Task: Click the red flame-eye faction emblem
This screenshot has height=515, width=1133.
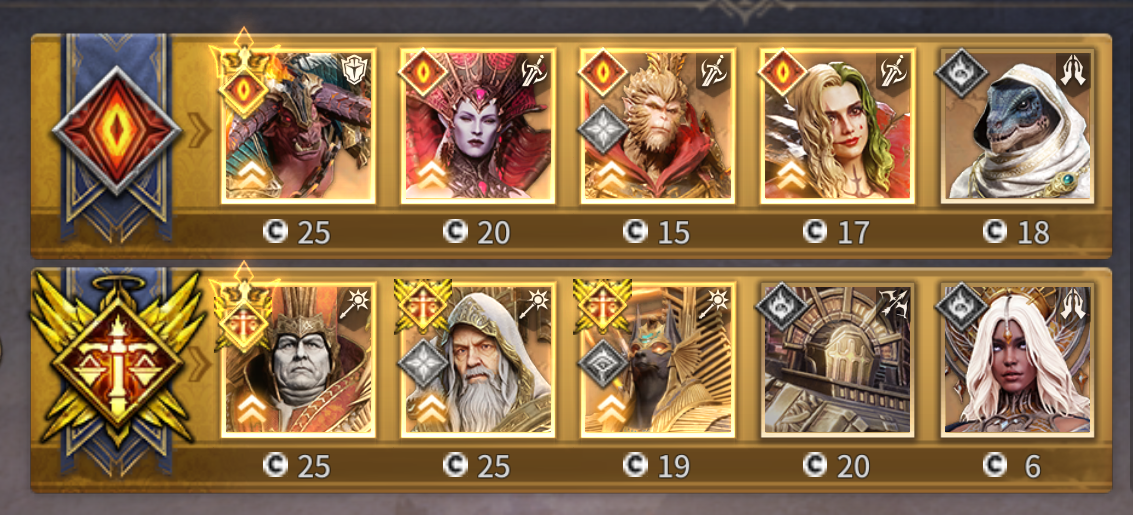Action: click(116, 131)
